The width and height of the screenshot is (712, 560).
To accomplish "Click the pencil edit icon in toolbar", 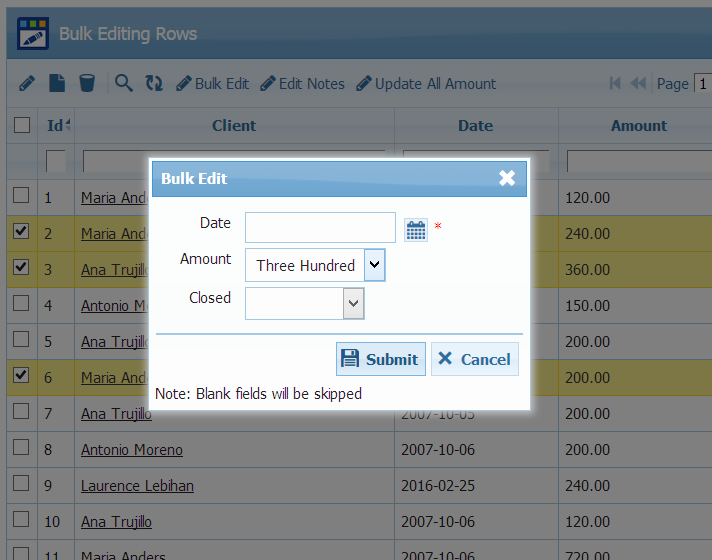I will 27,83.
